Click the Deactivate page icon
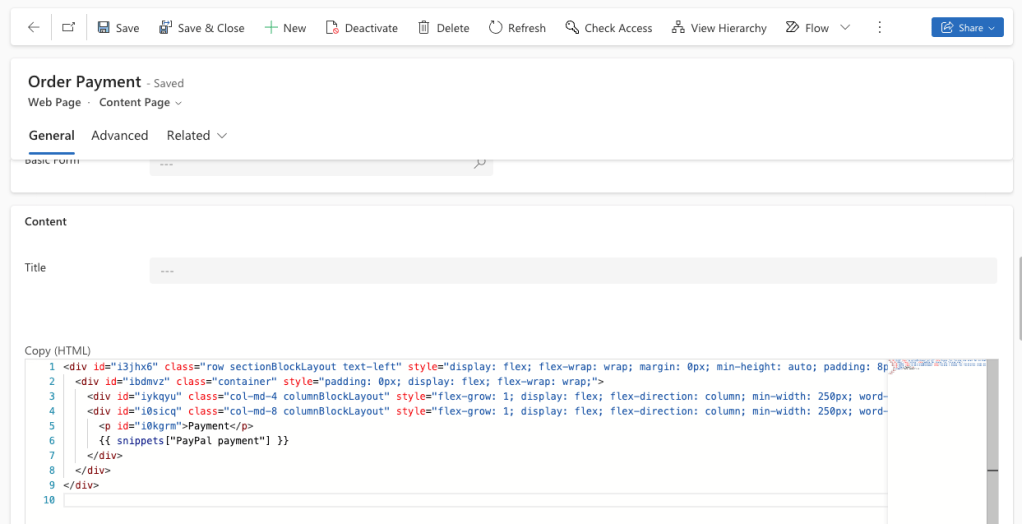This screenshot has height=524, width=1022. click(332, 28)
